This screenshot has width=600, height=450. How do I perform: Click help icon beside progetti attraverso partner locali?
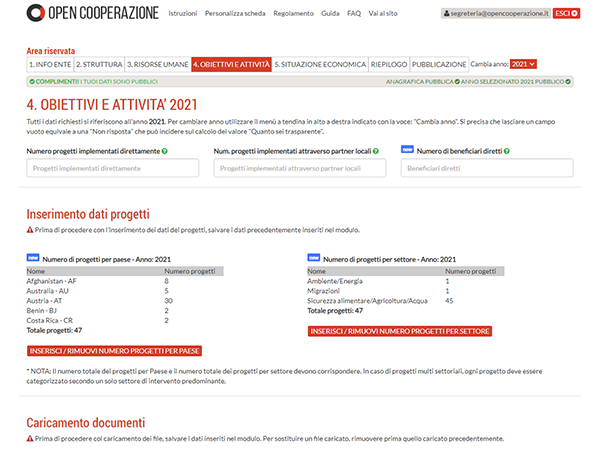point(376,151)
